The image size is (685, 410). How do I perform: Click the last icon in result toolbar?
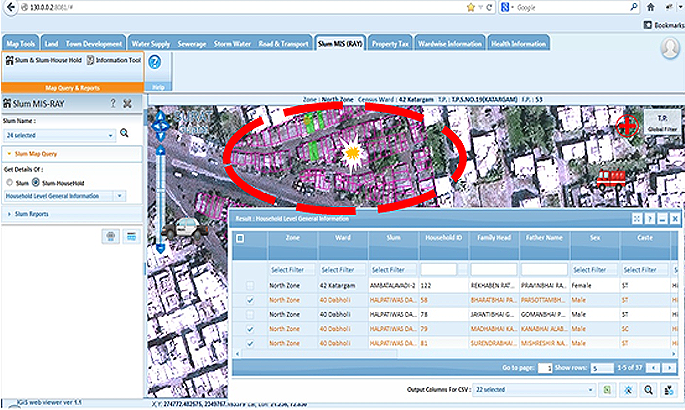click(x=669, y=389)
